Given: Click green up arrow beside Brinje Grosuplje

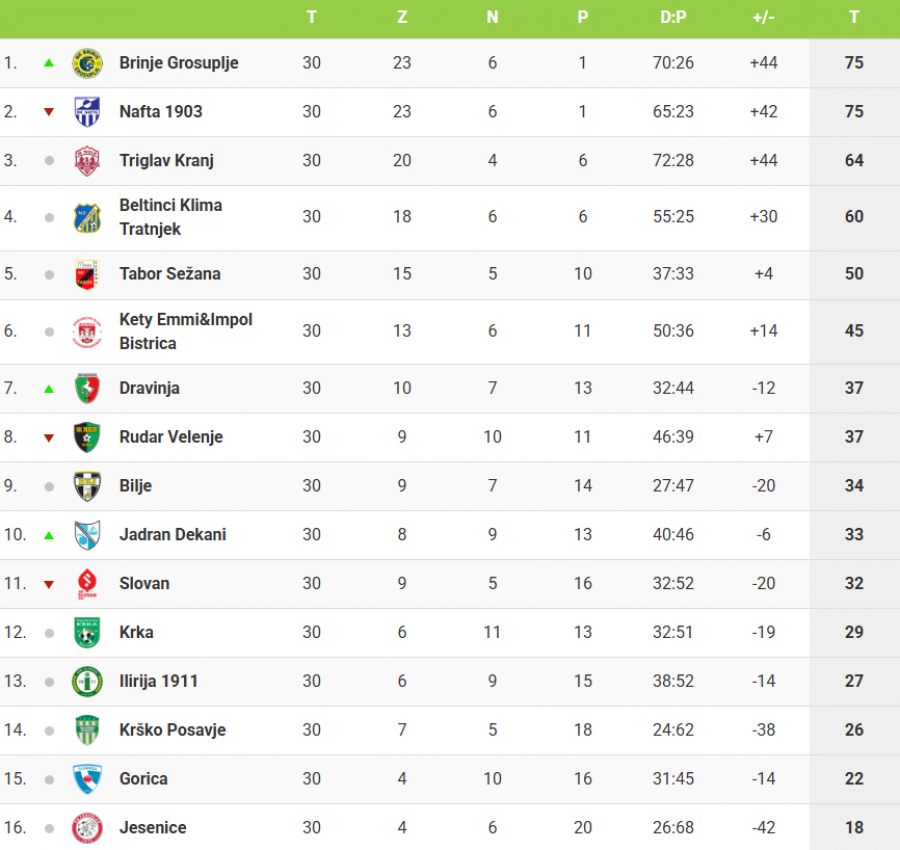Looking at the screenshot, I should [x=49, y=63].
